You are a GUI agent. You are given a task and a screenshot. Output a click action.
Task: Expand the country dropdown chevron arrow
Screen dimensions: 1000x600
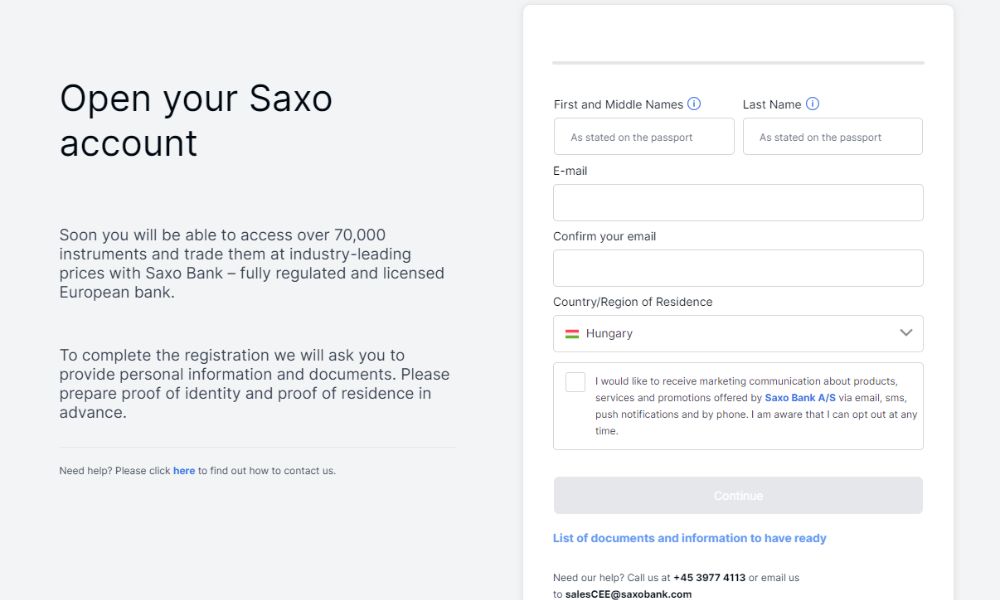[x=906, y=333]
